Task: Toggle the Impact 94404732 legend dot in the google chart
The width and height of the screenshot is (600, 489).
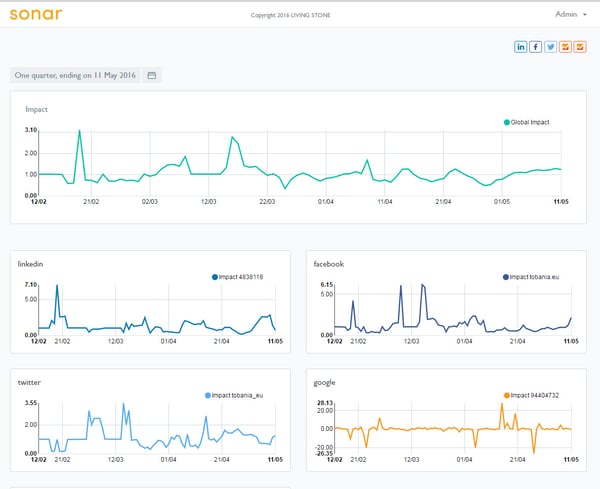Action: (507, 395)
